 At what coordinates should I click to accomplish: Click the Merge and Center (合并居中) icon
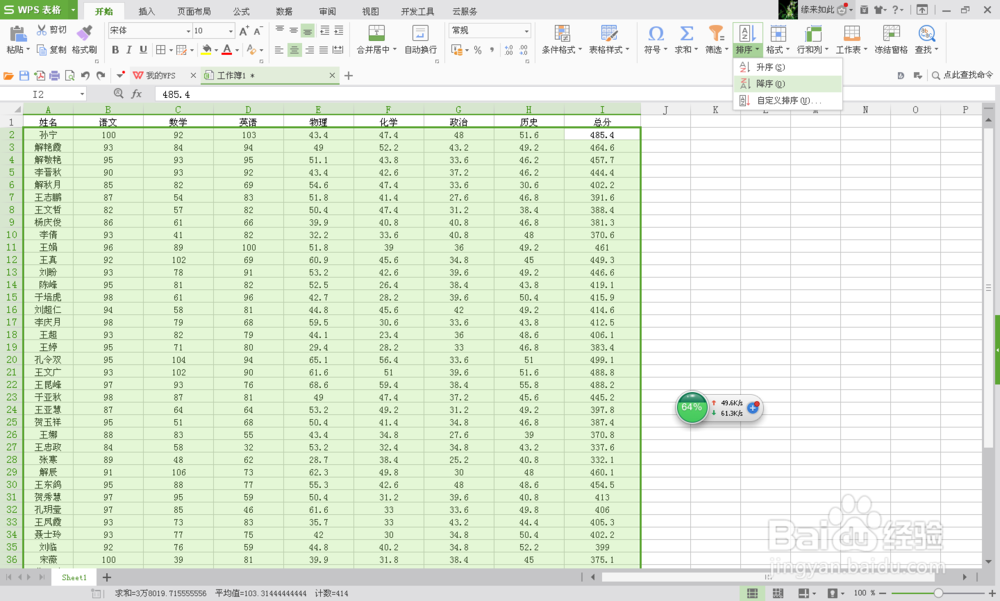376,33
